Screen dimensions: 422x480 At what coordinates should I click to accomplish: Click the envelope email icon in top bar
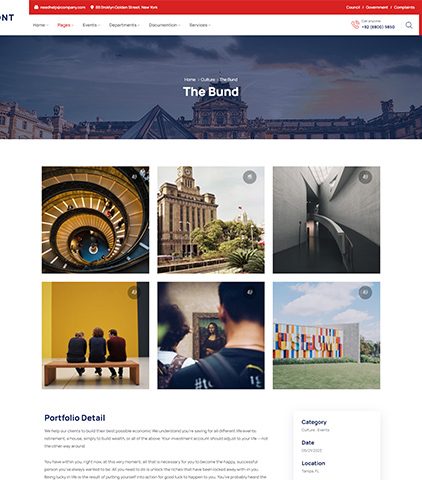pyautogui.click(x=36, y=7)
